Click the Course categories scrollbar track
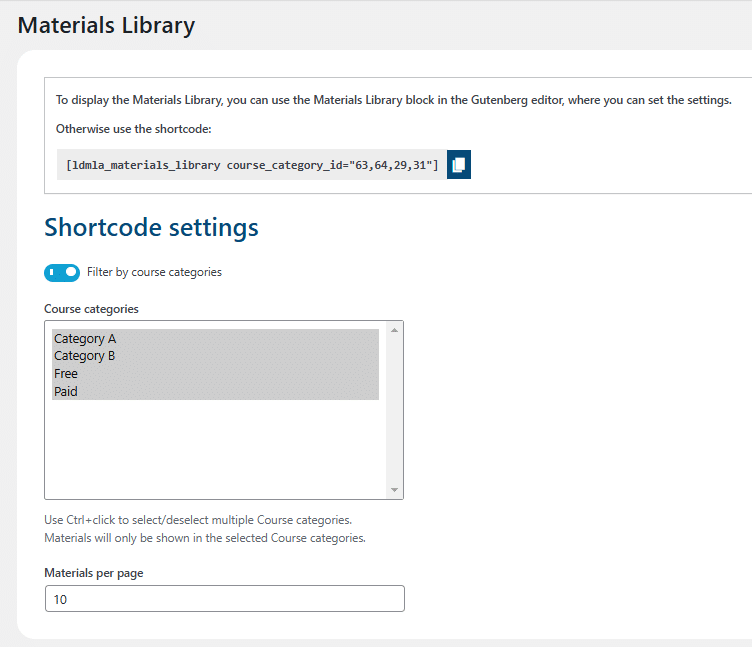The height and width of the screenshot is (647, 752). (x=394, y=410)
